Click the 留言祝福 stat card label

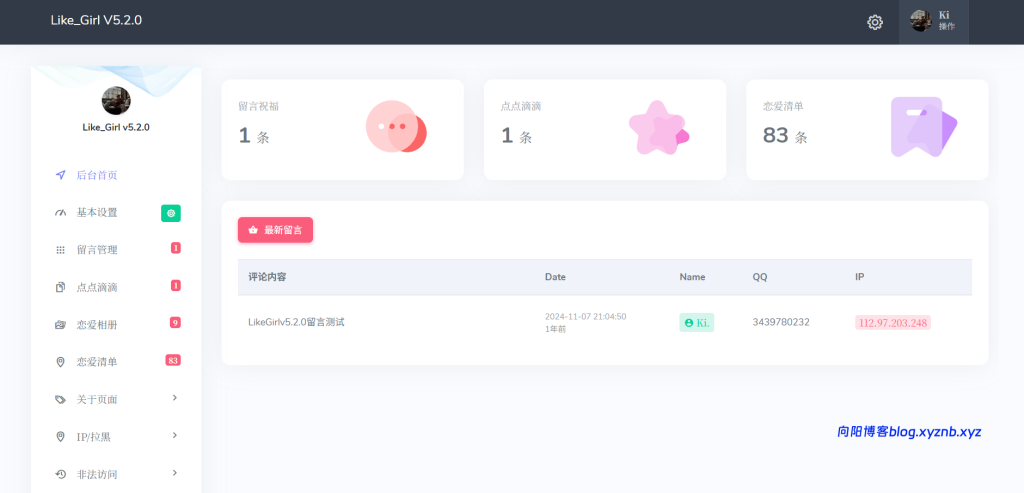[x=259, y=106]
